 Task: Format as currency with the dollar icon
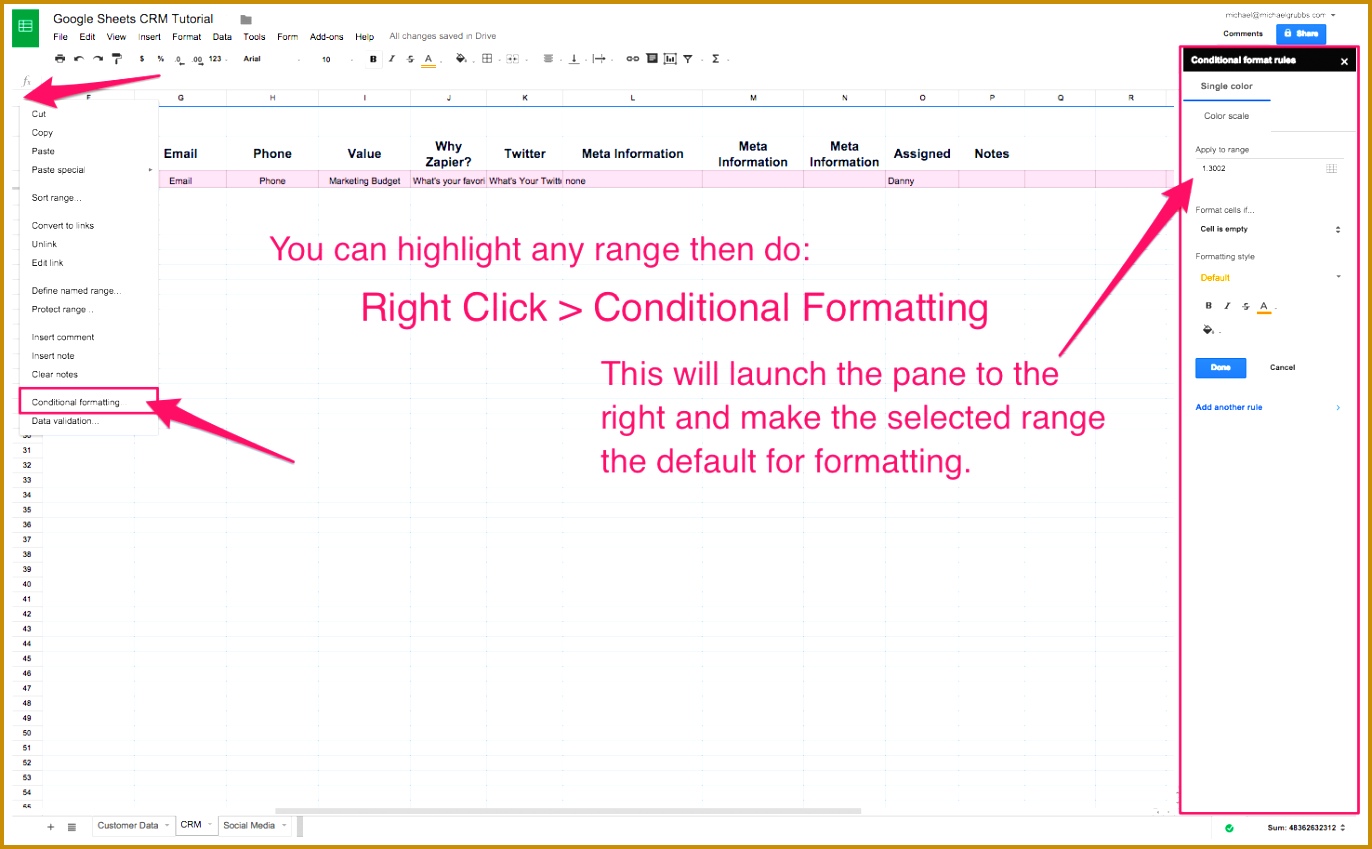(x=142, y=59)
